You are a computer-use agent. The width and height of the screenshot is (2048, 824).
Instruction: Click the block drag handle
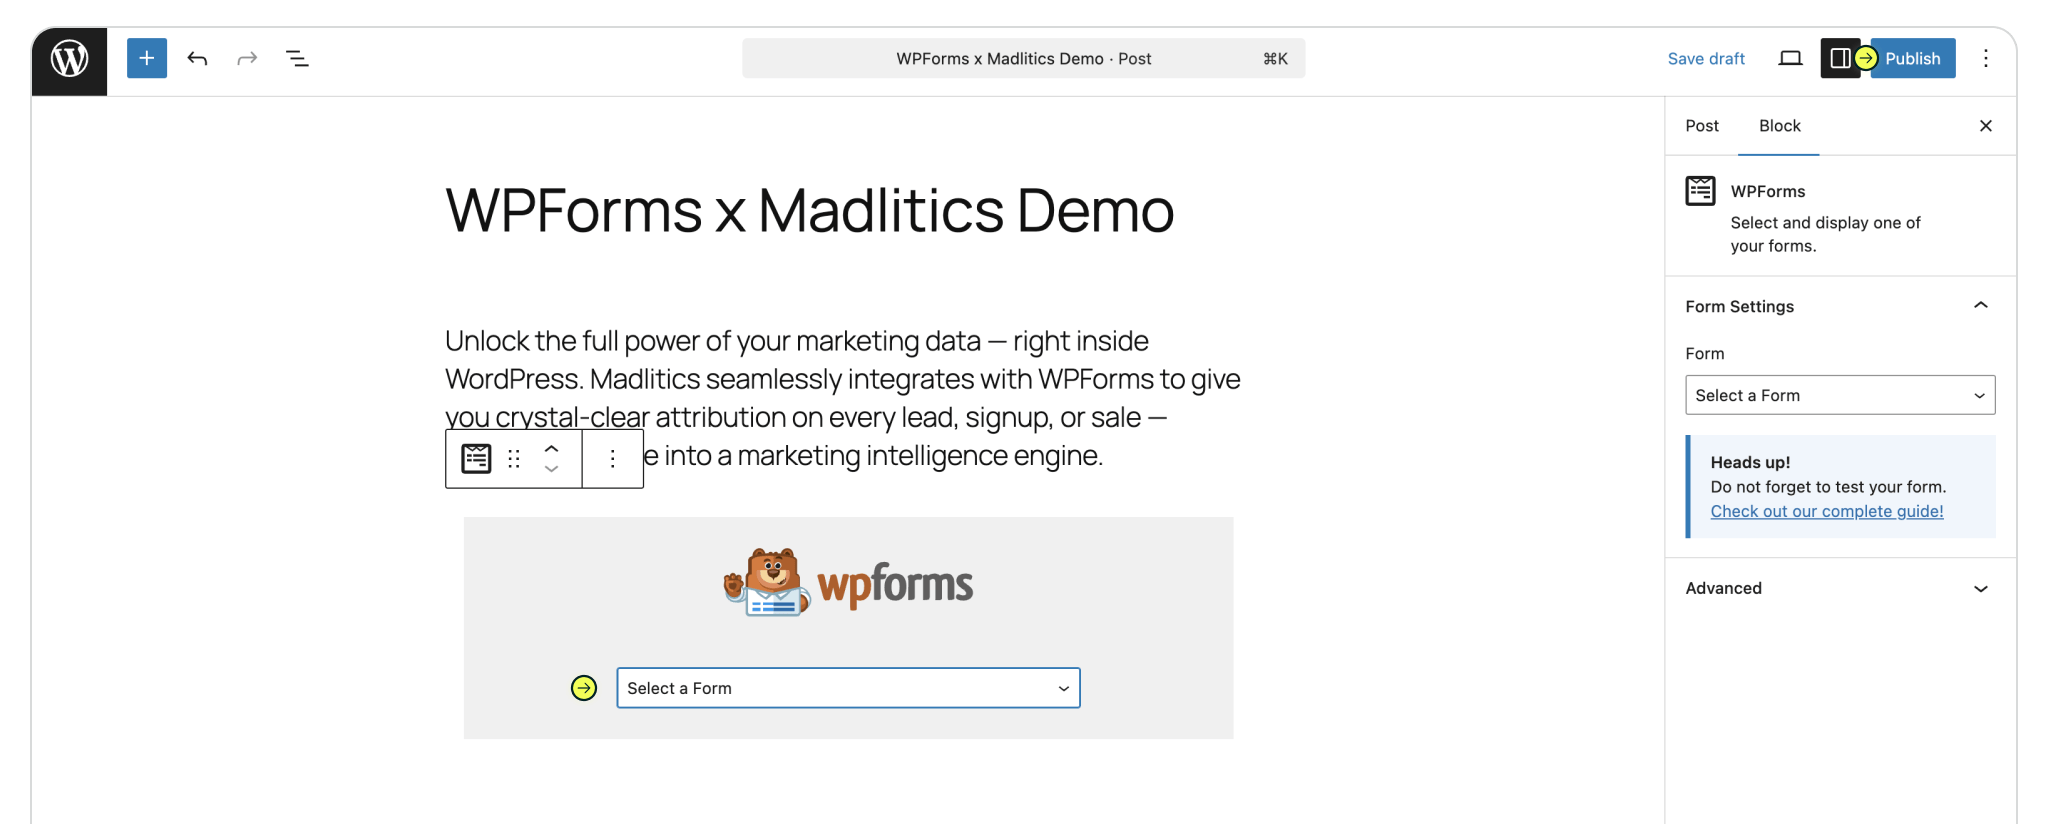pyautogui.click(x=514, y=458)
